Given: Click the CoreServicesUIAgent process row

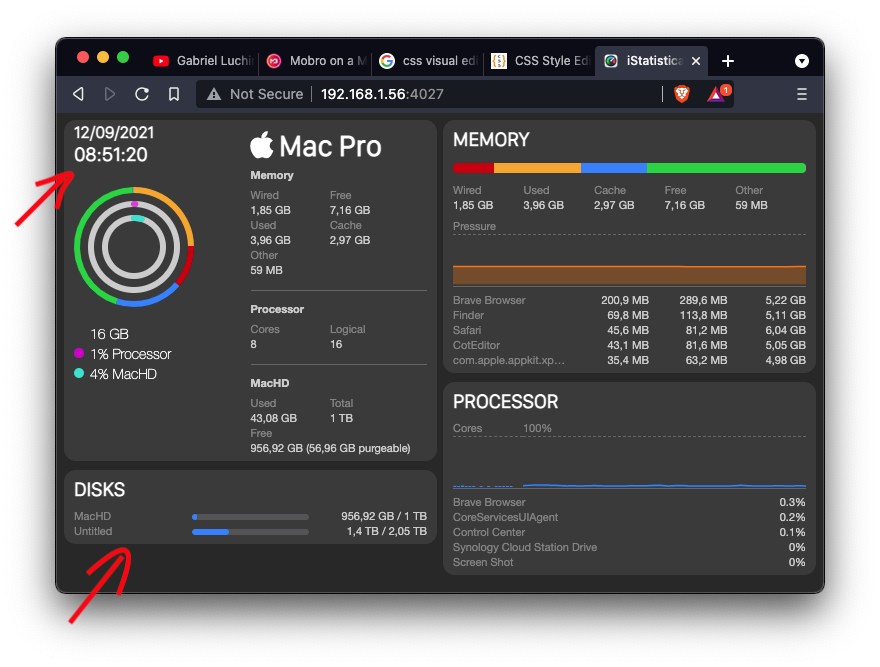Looking at the screenshot, I should click(629, 517).
